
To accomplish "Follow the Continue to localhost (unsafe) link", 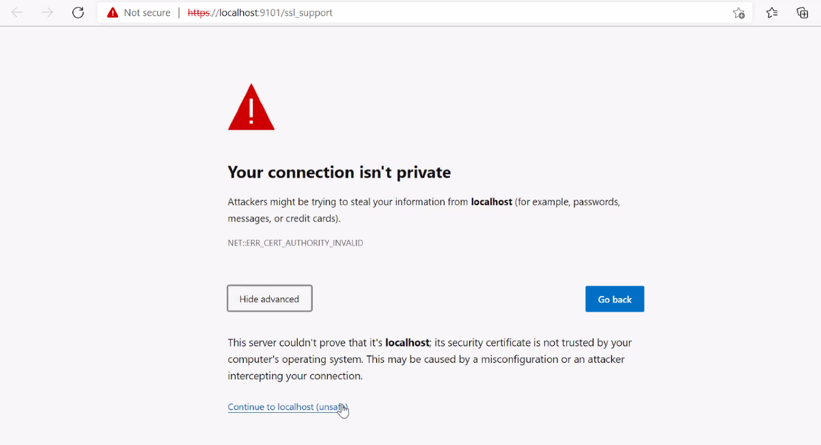I will click(x=287, y=407).
